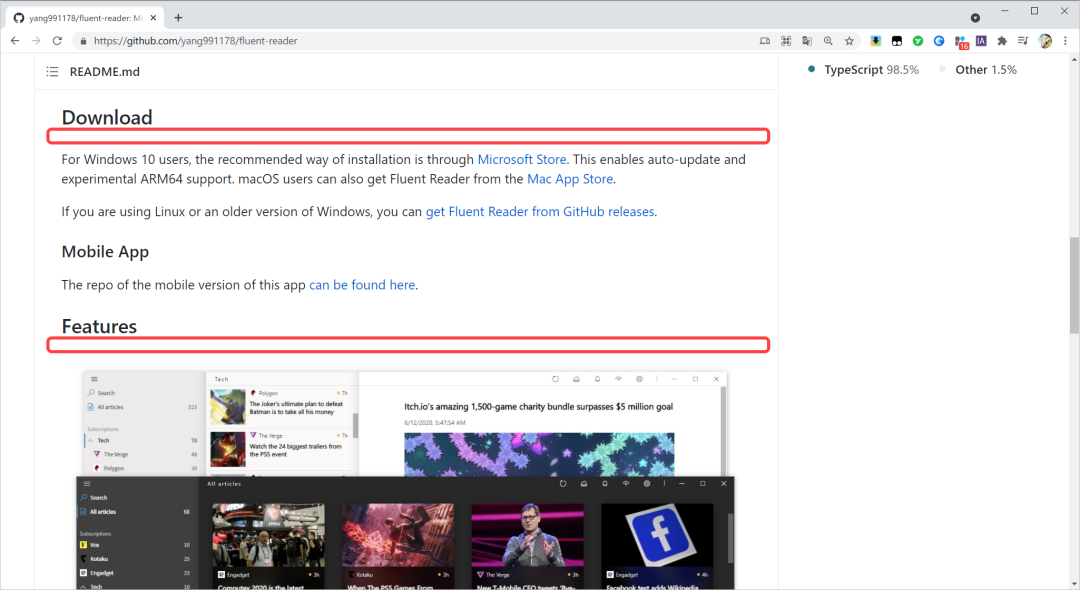This screenshot has height=590, width=1080.
Task: Bookmark this page with the star icon
Action: pos(849,41)
